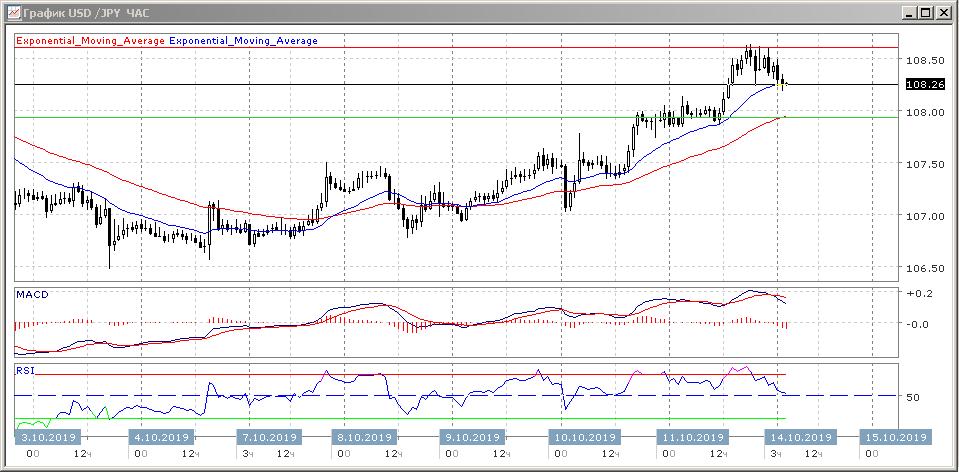Pick the 11.10.2019 date marker
This screenshot has height=472, width=959.
tap(691, 437)
